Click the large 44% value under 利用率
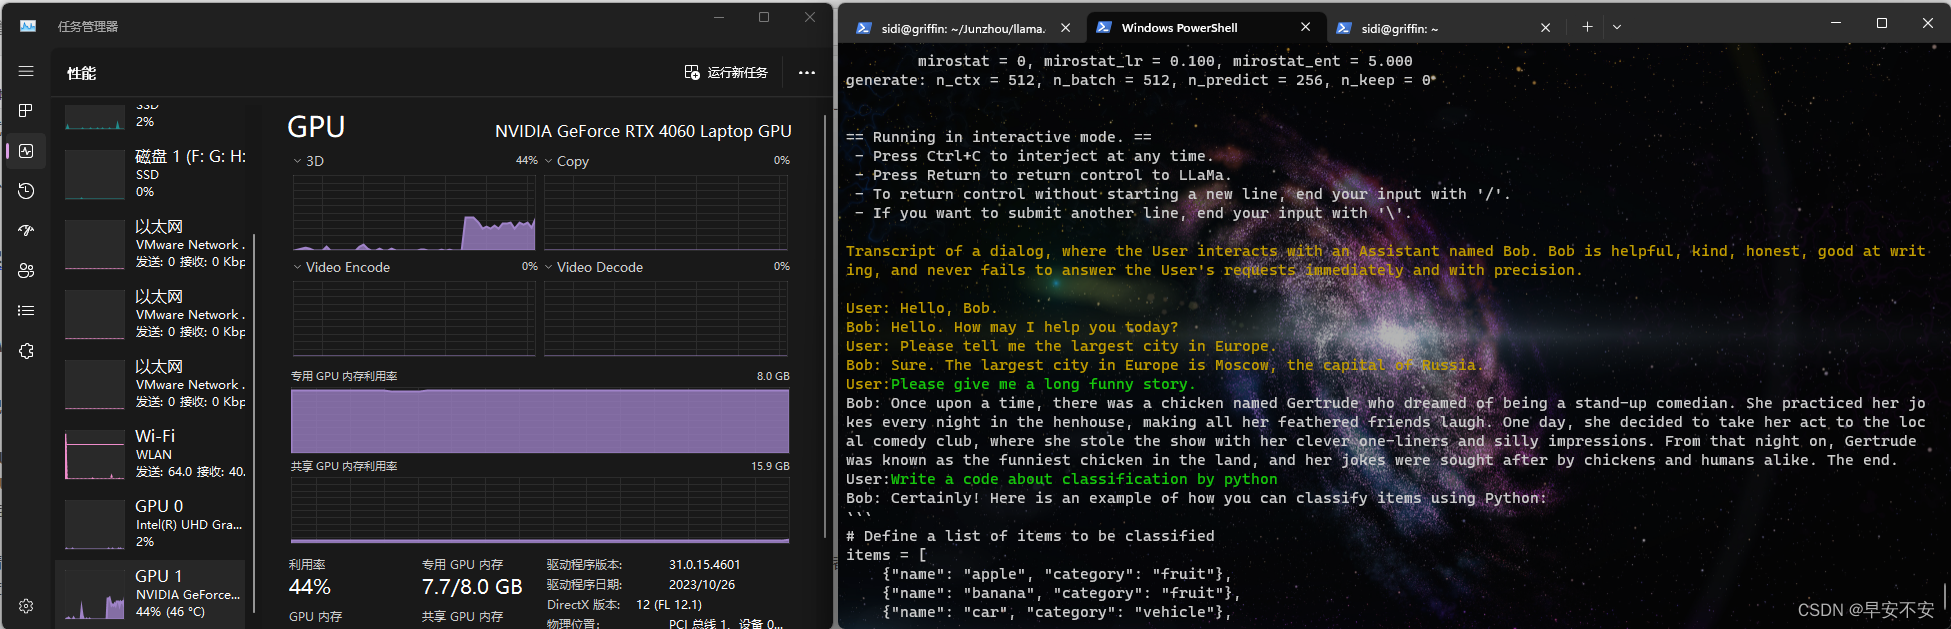This screenshot has height=629, width=1951. click(x=310, y=587)
